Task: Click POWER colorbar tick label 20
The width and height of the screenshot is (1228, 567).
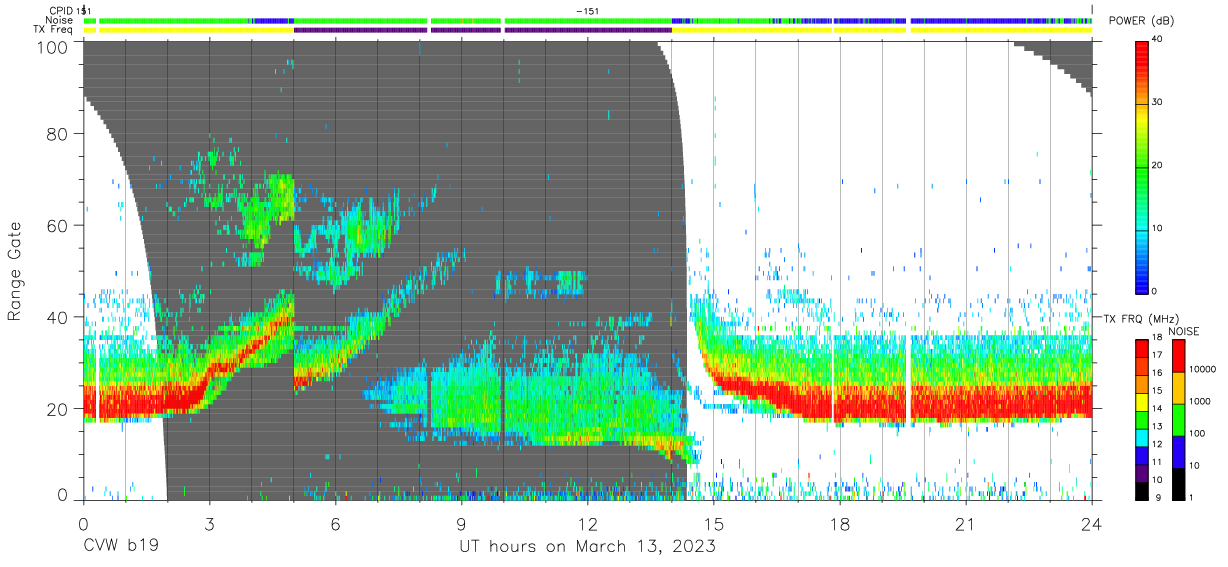Action: click(1158, 165)
